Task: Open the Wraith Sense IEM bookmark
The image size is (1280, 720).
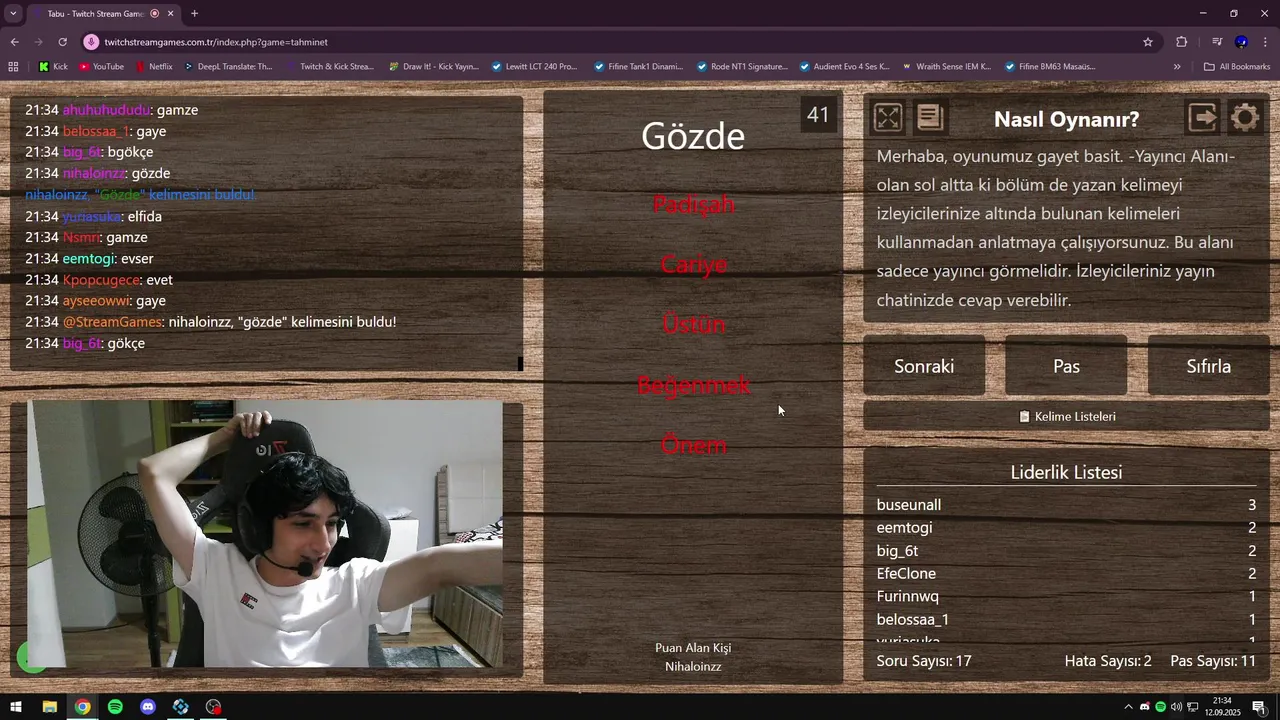Action: click(x=946, y=67)
